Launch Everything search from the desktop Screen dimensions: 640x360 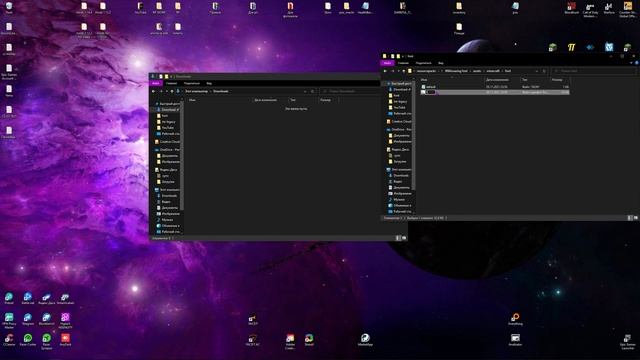(x=515, y=319)
